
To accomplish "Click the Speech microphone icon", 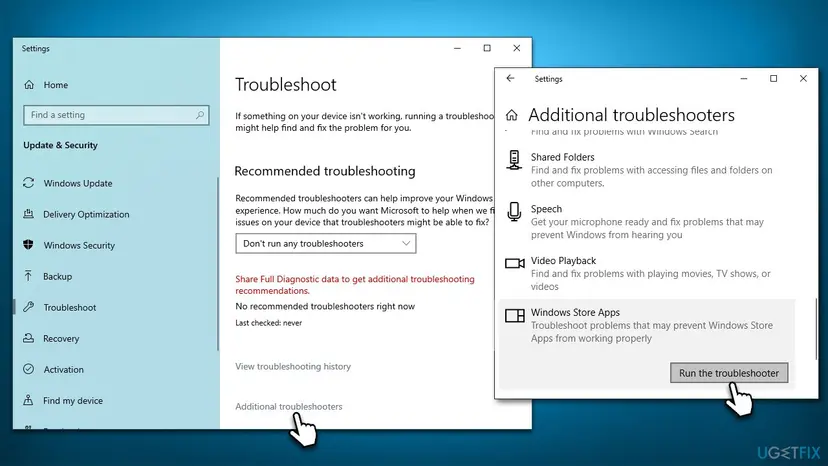I will click(514, 212).
